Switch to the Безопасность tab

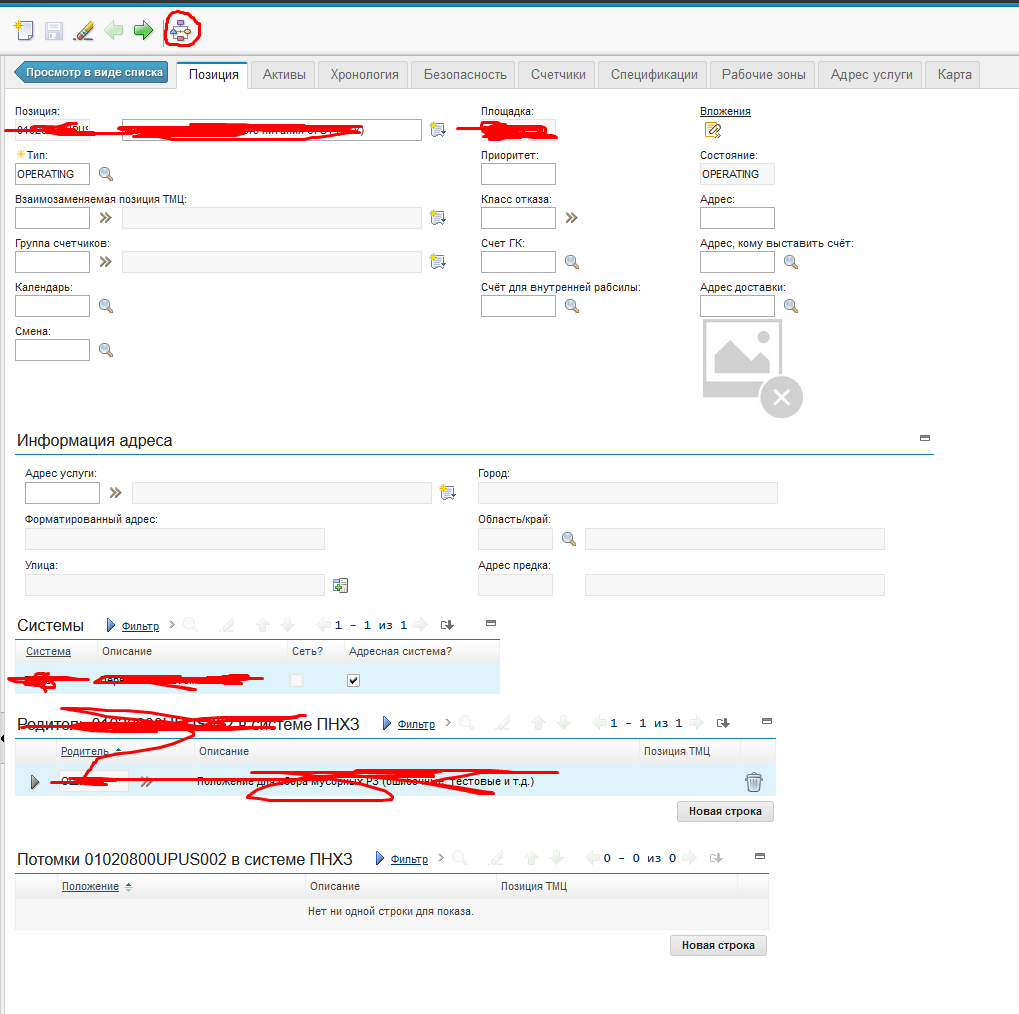pyautogui.click(x=465, y=75)
